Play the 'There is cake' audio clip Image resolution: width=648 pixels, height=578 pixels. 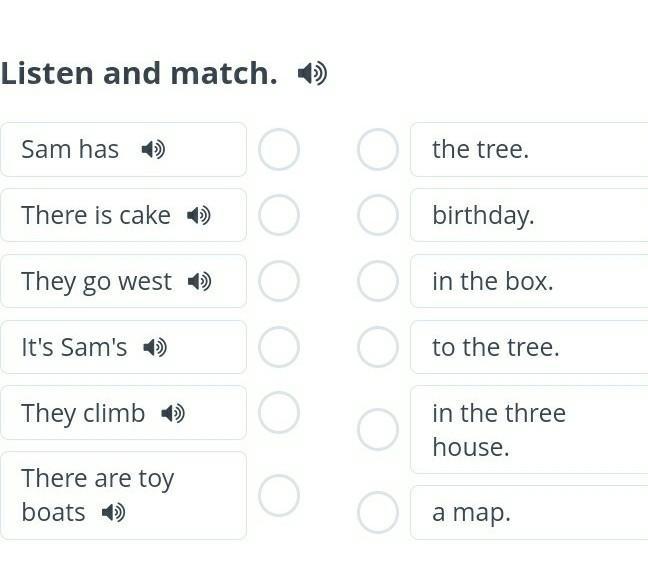[198, 215]
